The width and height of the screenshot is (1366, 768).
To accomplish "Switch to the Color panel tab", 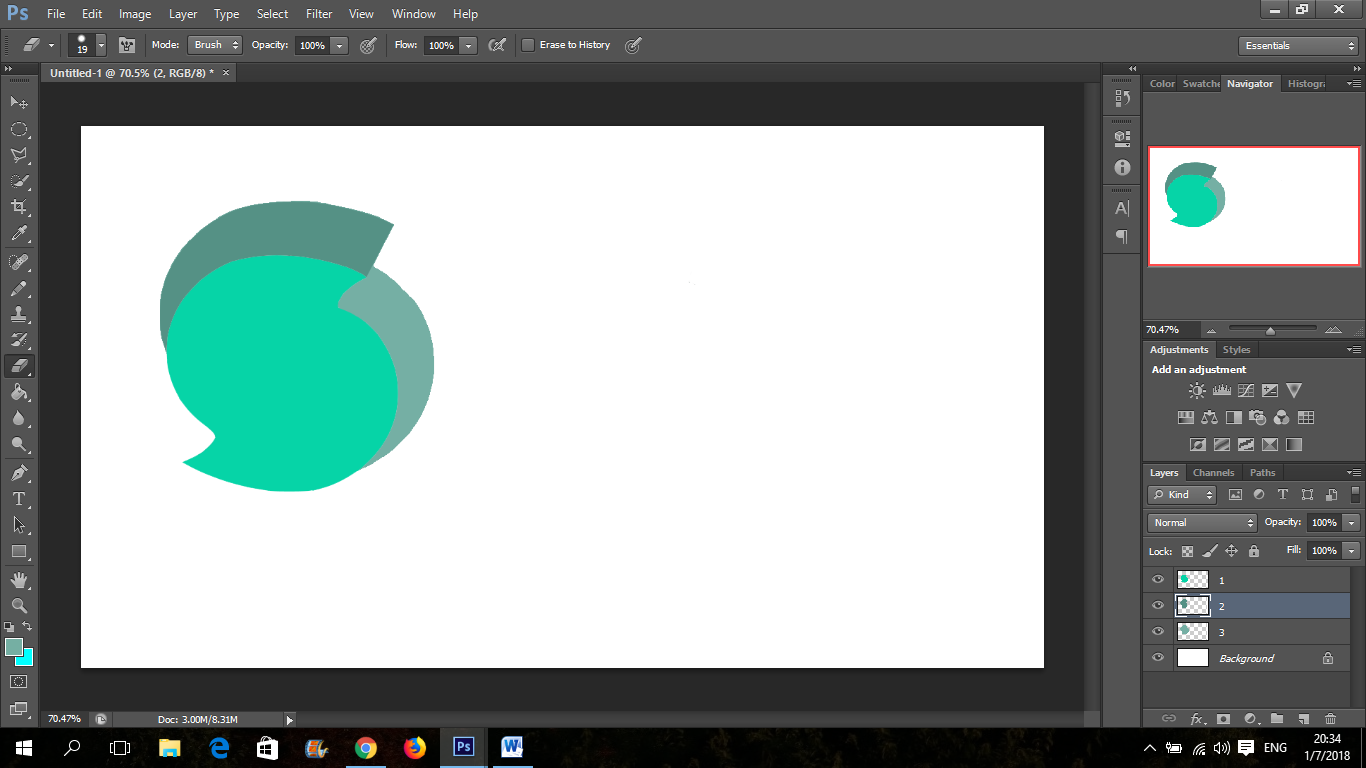I will (1162, 84).
